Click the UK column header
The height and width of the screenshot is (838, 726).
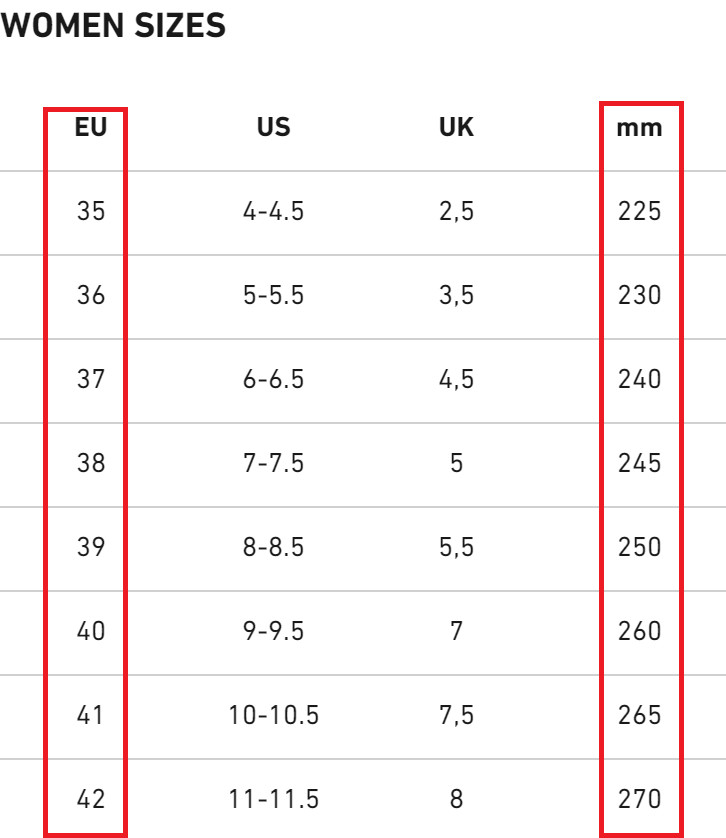456,128
